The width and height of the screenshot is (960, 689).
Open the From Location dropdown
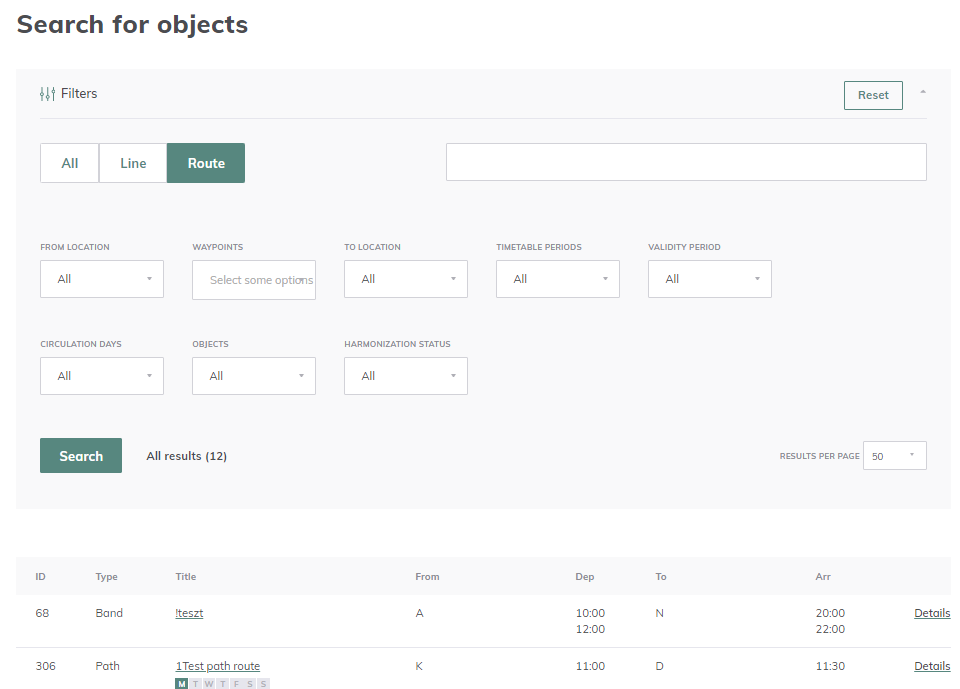pyautogui.click(x=102, y=279)
